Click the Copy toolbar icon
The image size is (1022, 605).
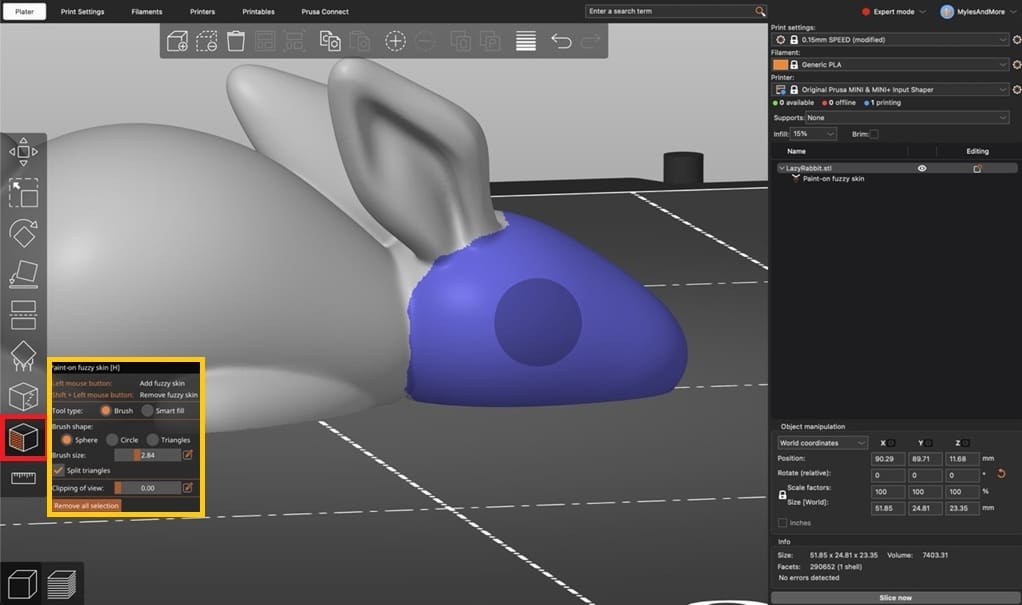330,41
